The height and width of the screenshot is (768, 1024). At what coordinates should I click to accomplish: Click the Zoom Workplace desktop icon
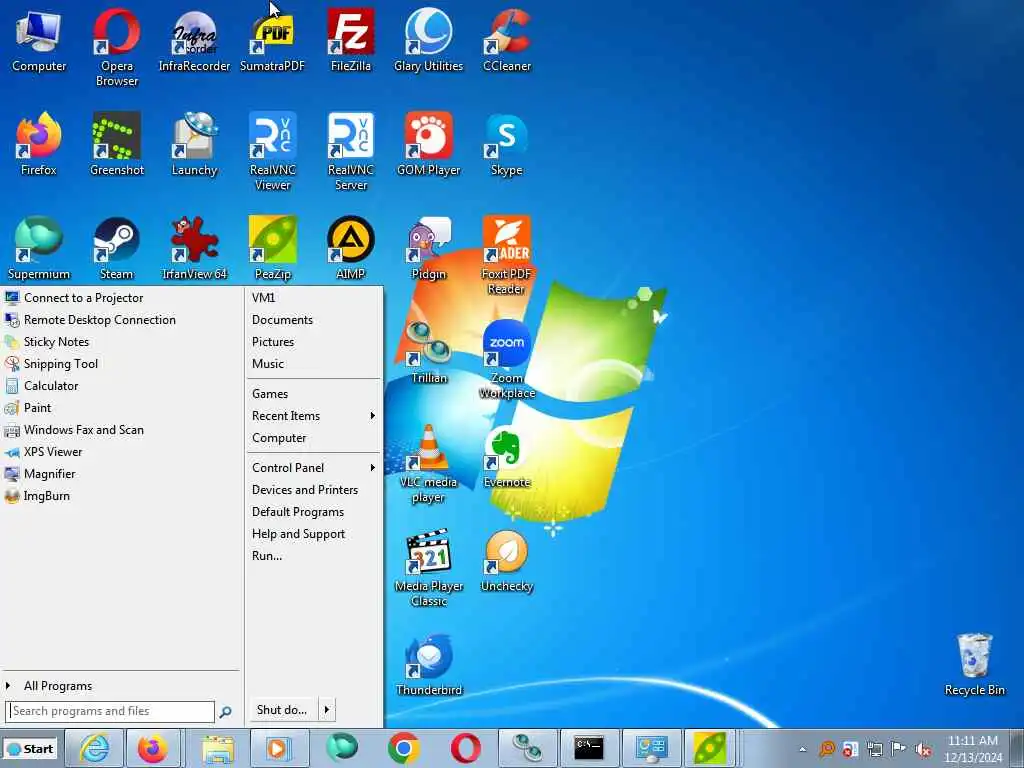tap(507, 359)
